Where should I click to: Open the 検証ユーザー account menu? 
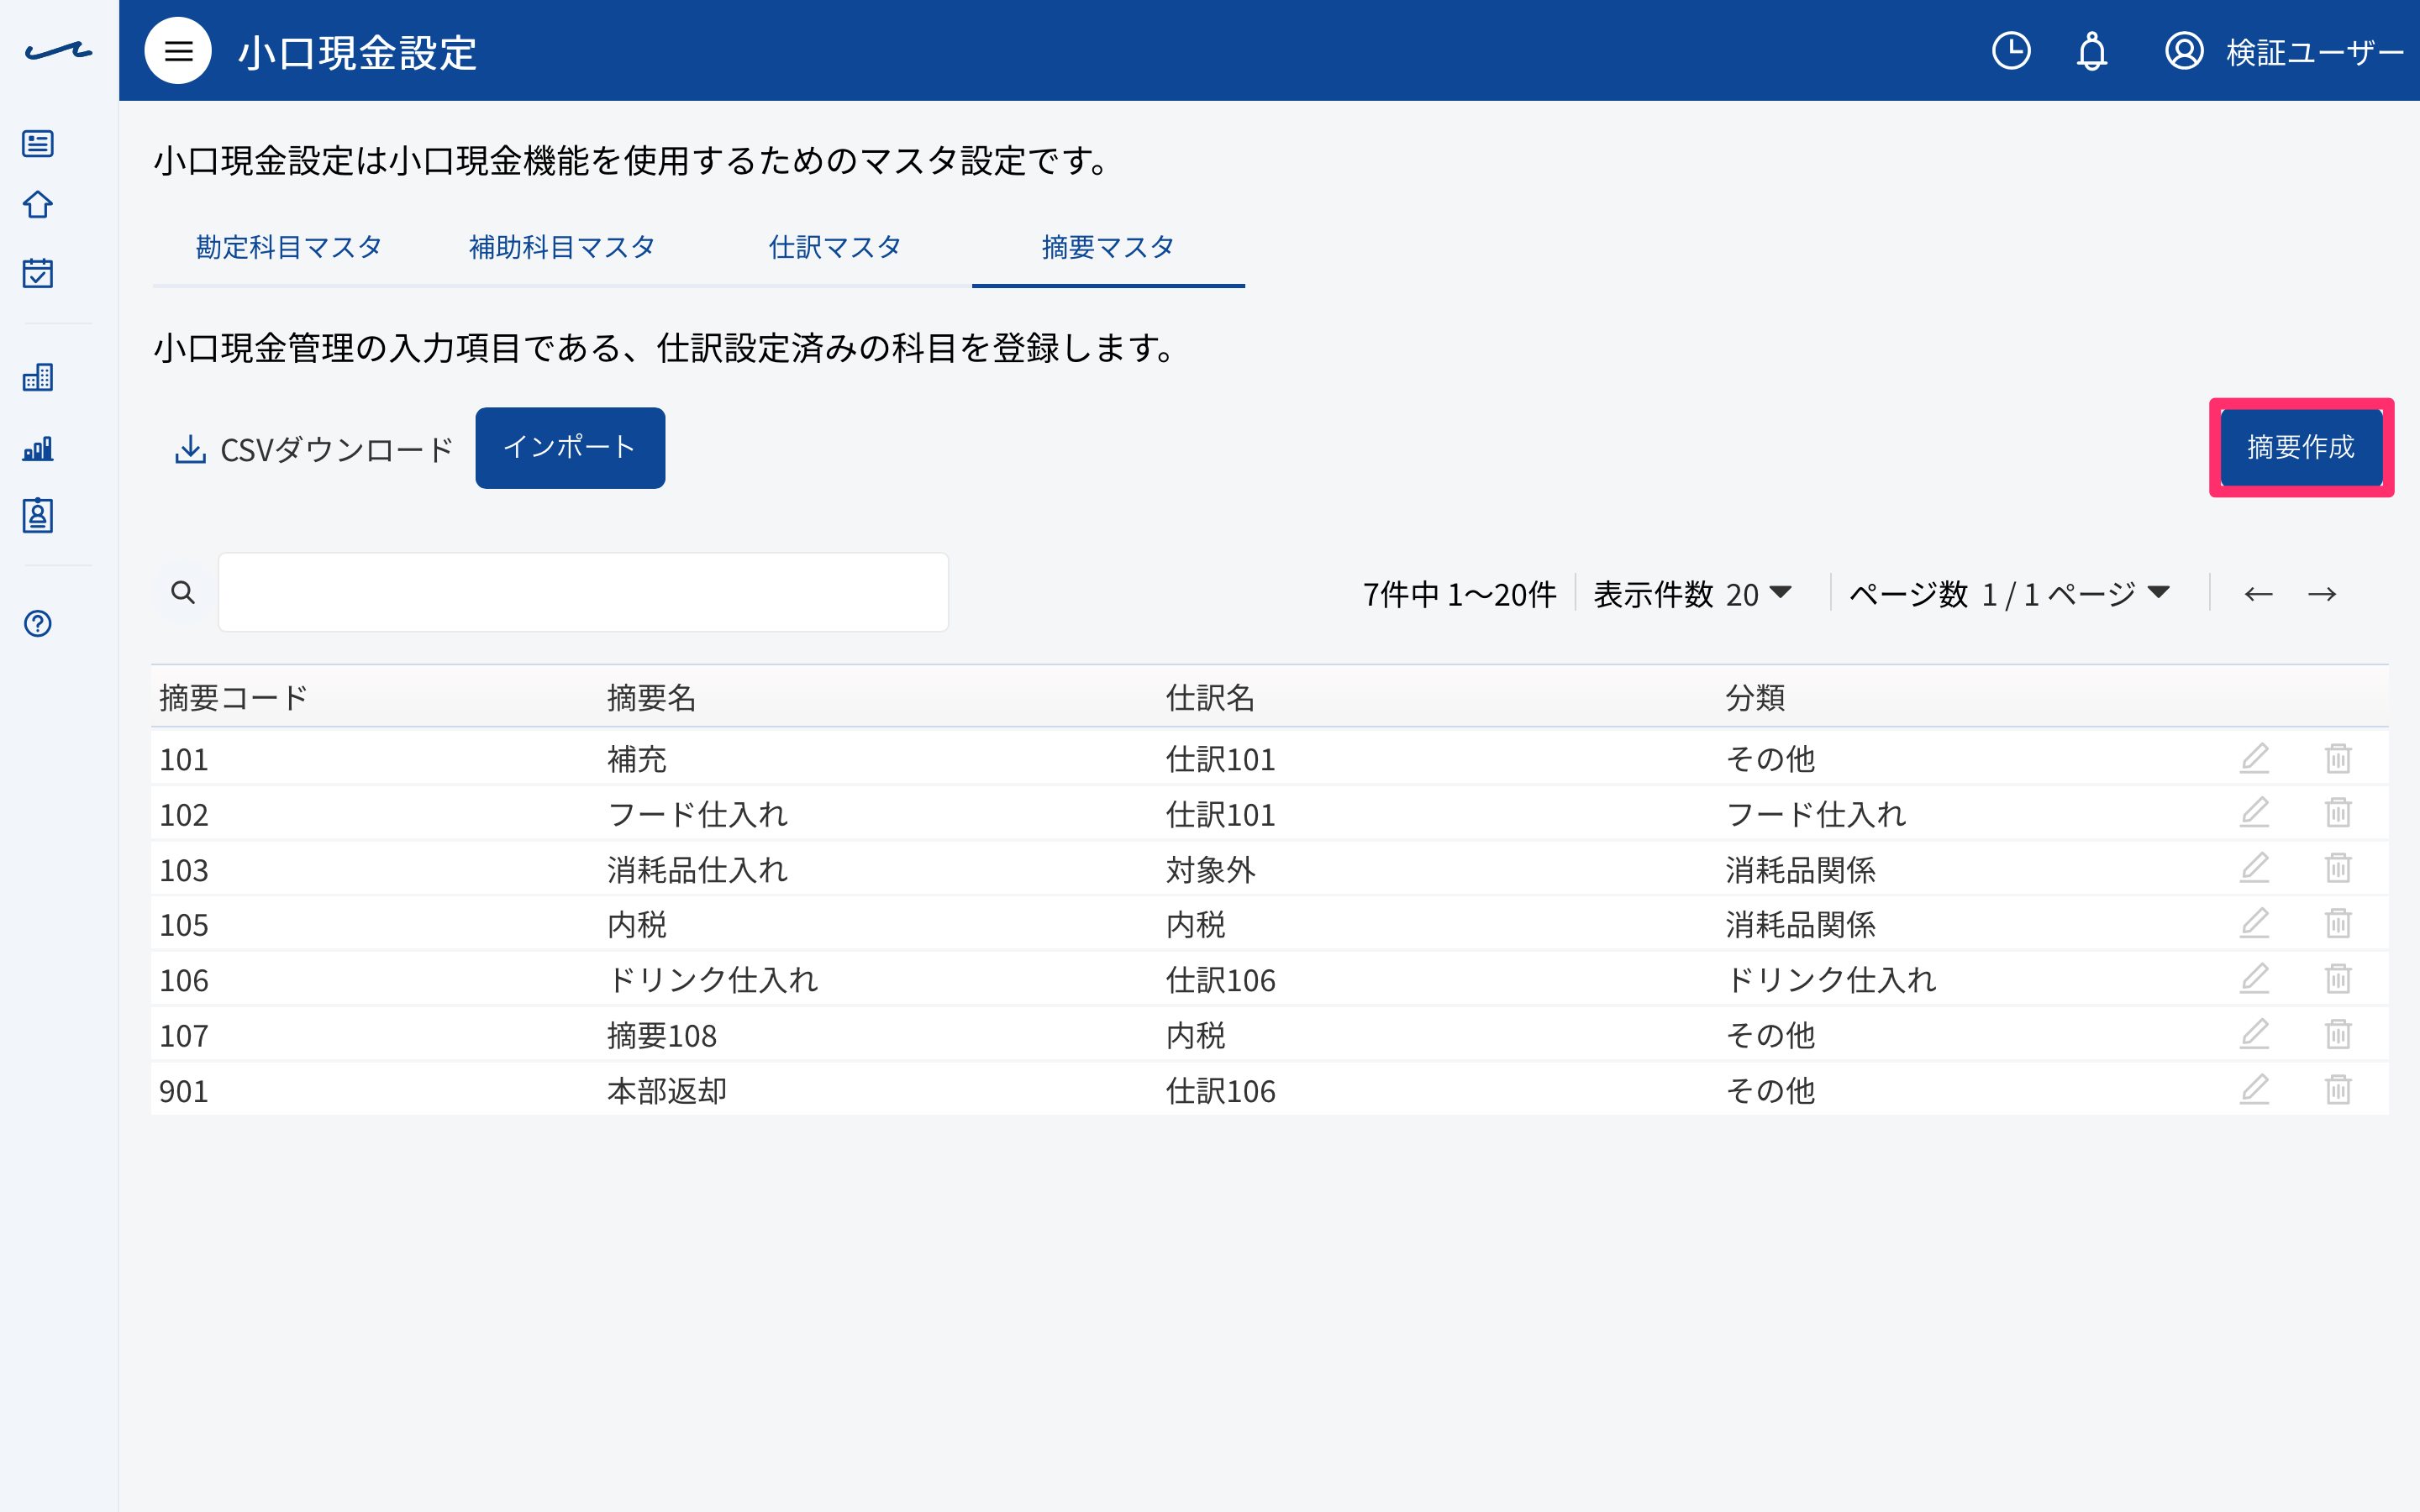tap(2284, 51)
